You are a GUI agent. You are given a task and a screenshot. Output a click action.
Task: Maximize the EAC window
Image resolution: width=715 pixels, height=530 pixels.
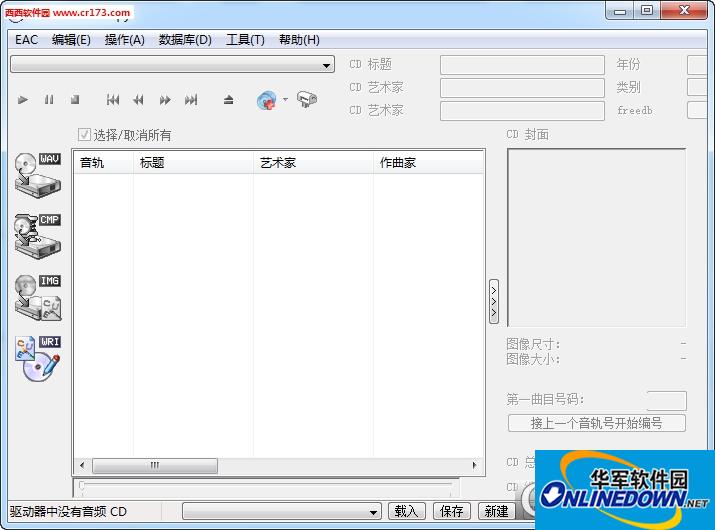(x=647, y=10)
